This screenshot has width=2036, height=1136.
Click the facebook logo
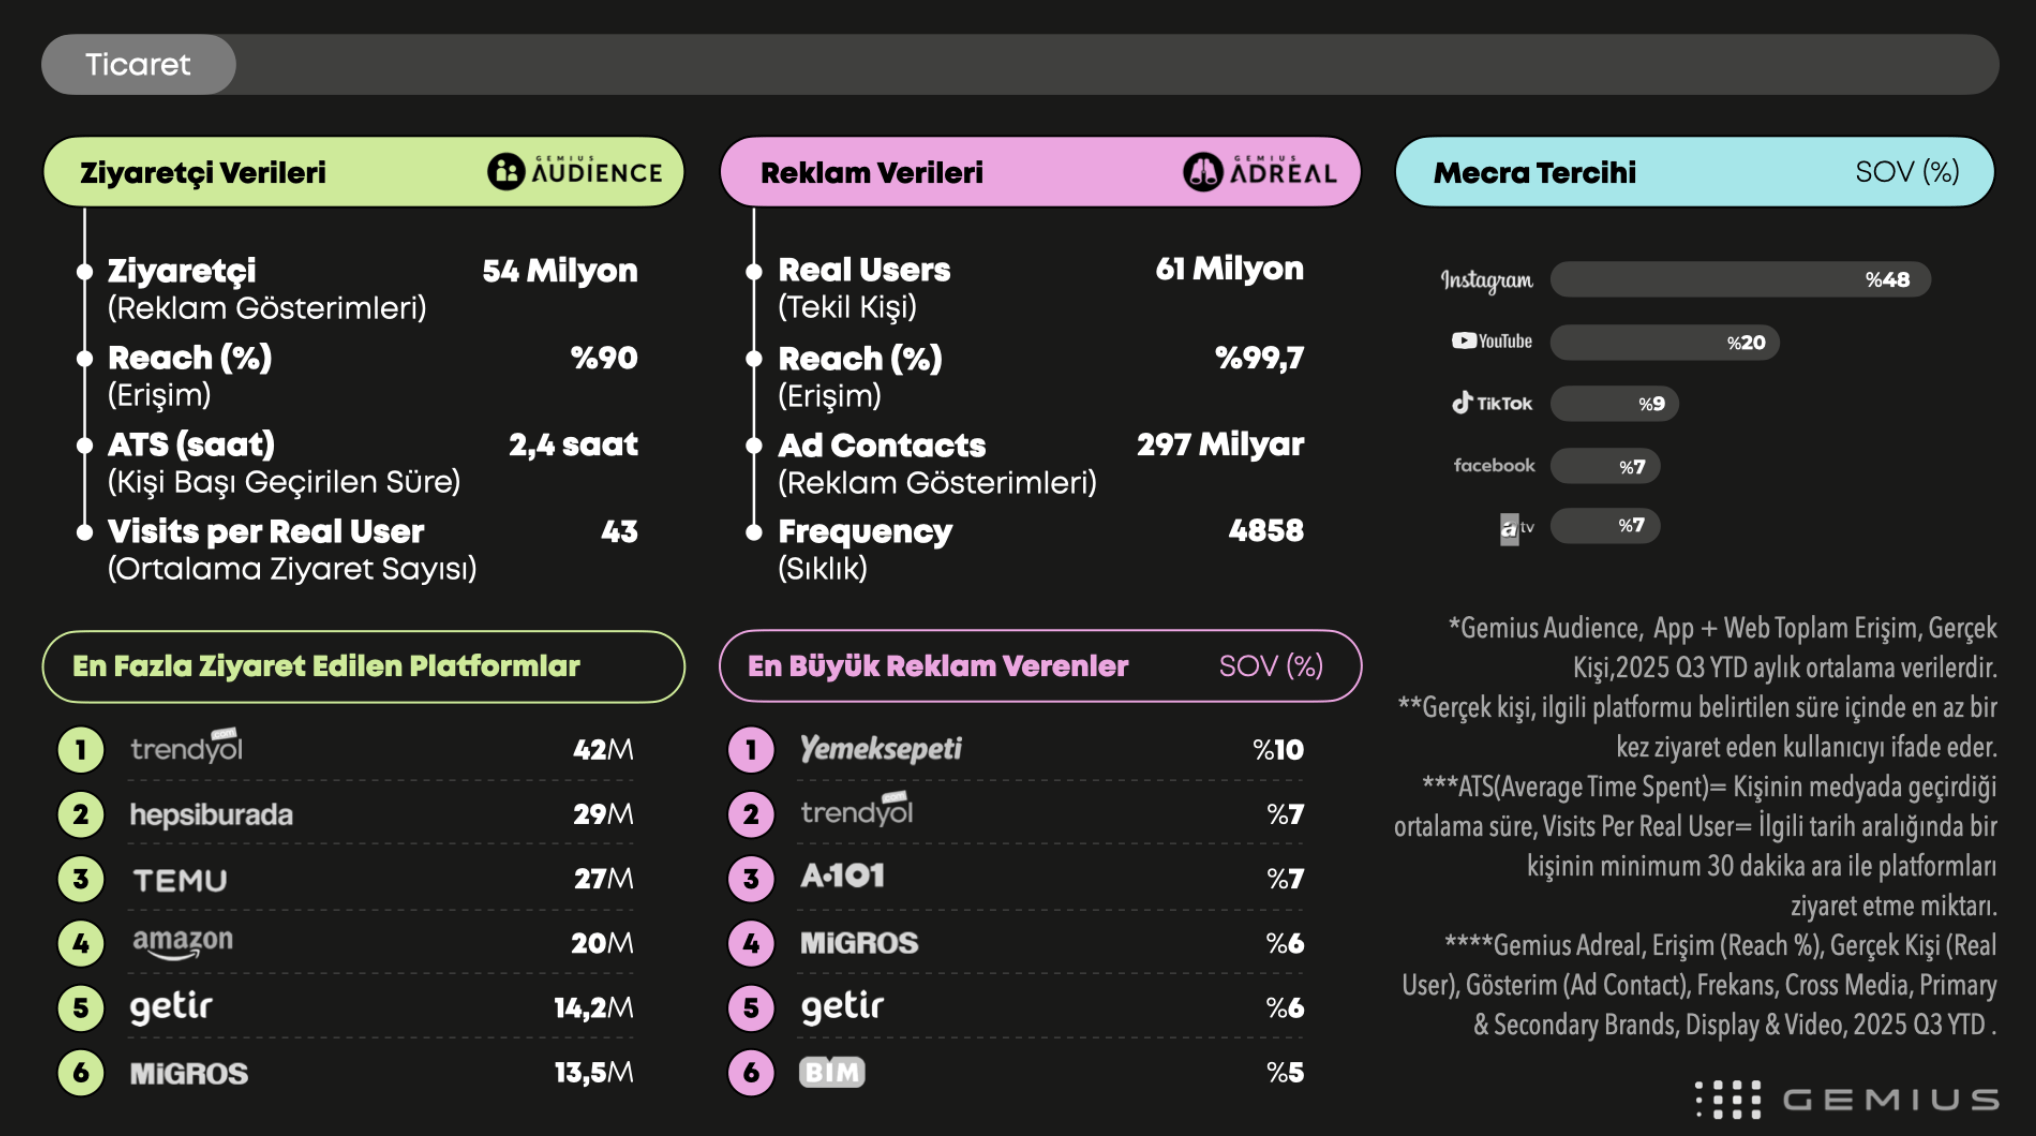1494,465
